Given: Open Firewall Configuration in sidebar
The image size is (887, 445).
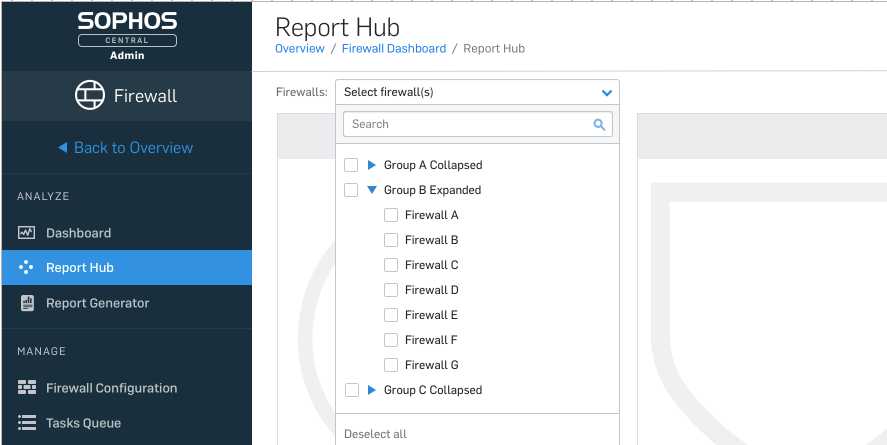Looking at the screenshot, I should (127, 388).
